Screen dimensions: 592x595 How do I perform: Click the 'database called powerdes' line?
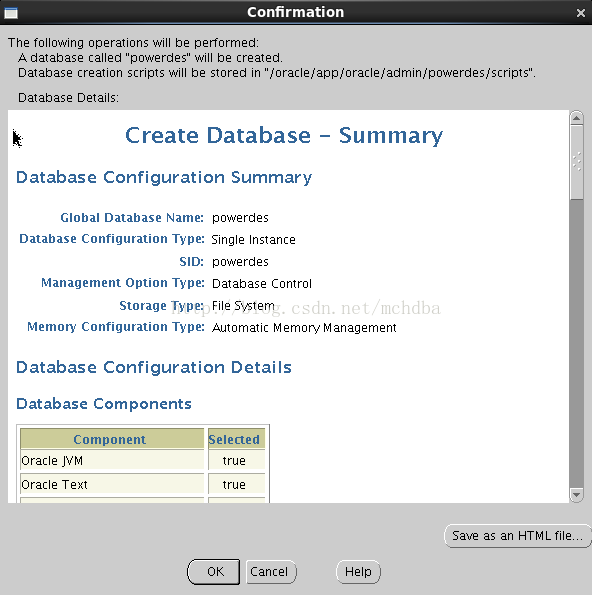click(150, 58)
